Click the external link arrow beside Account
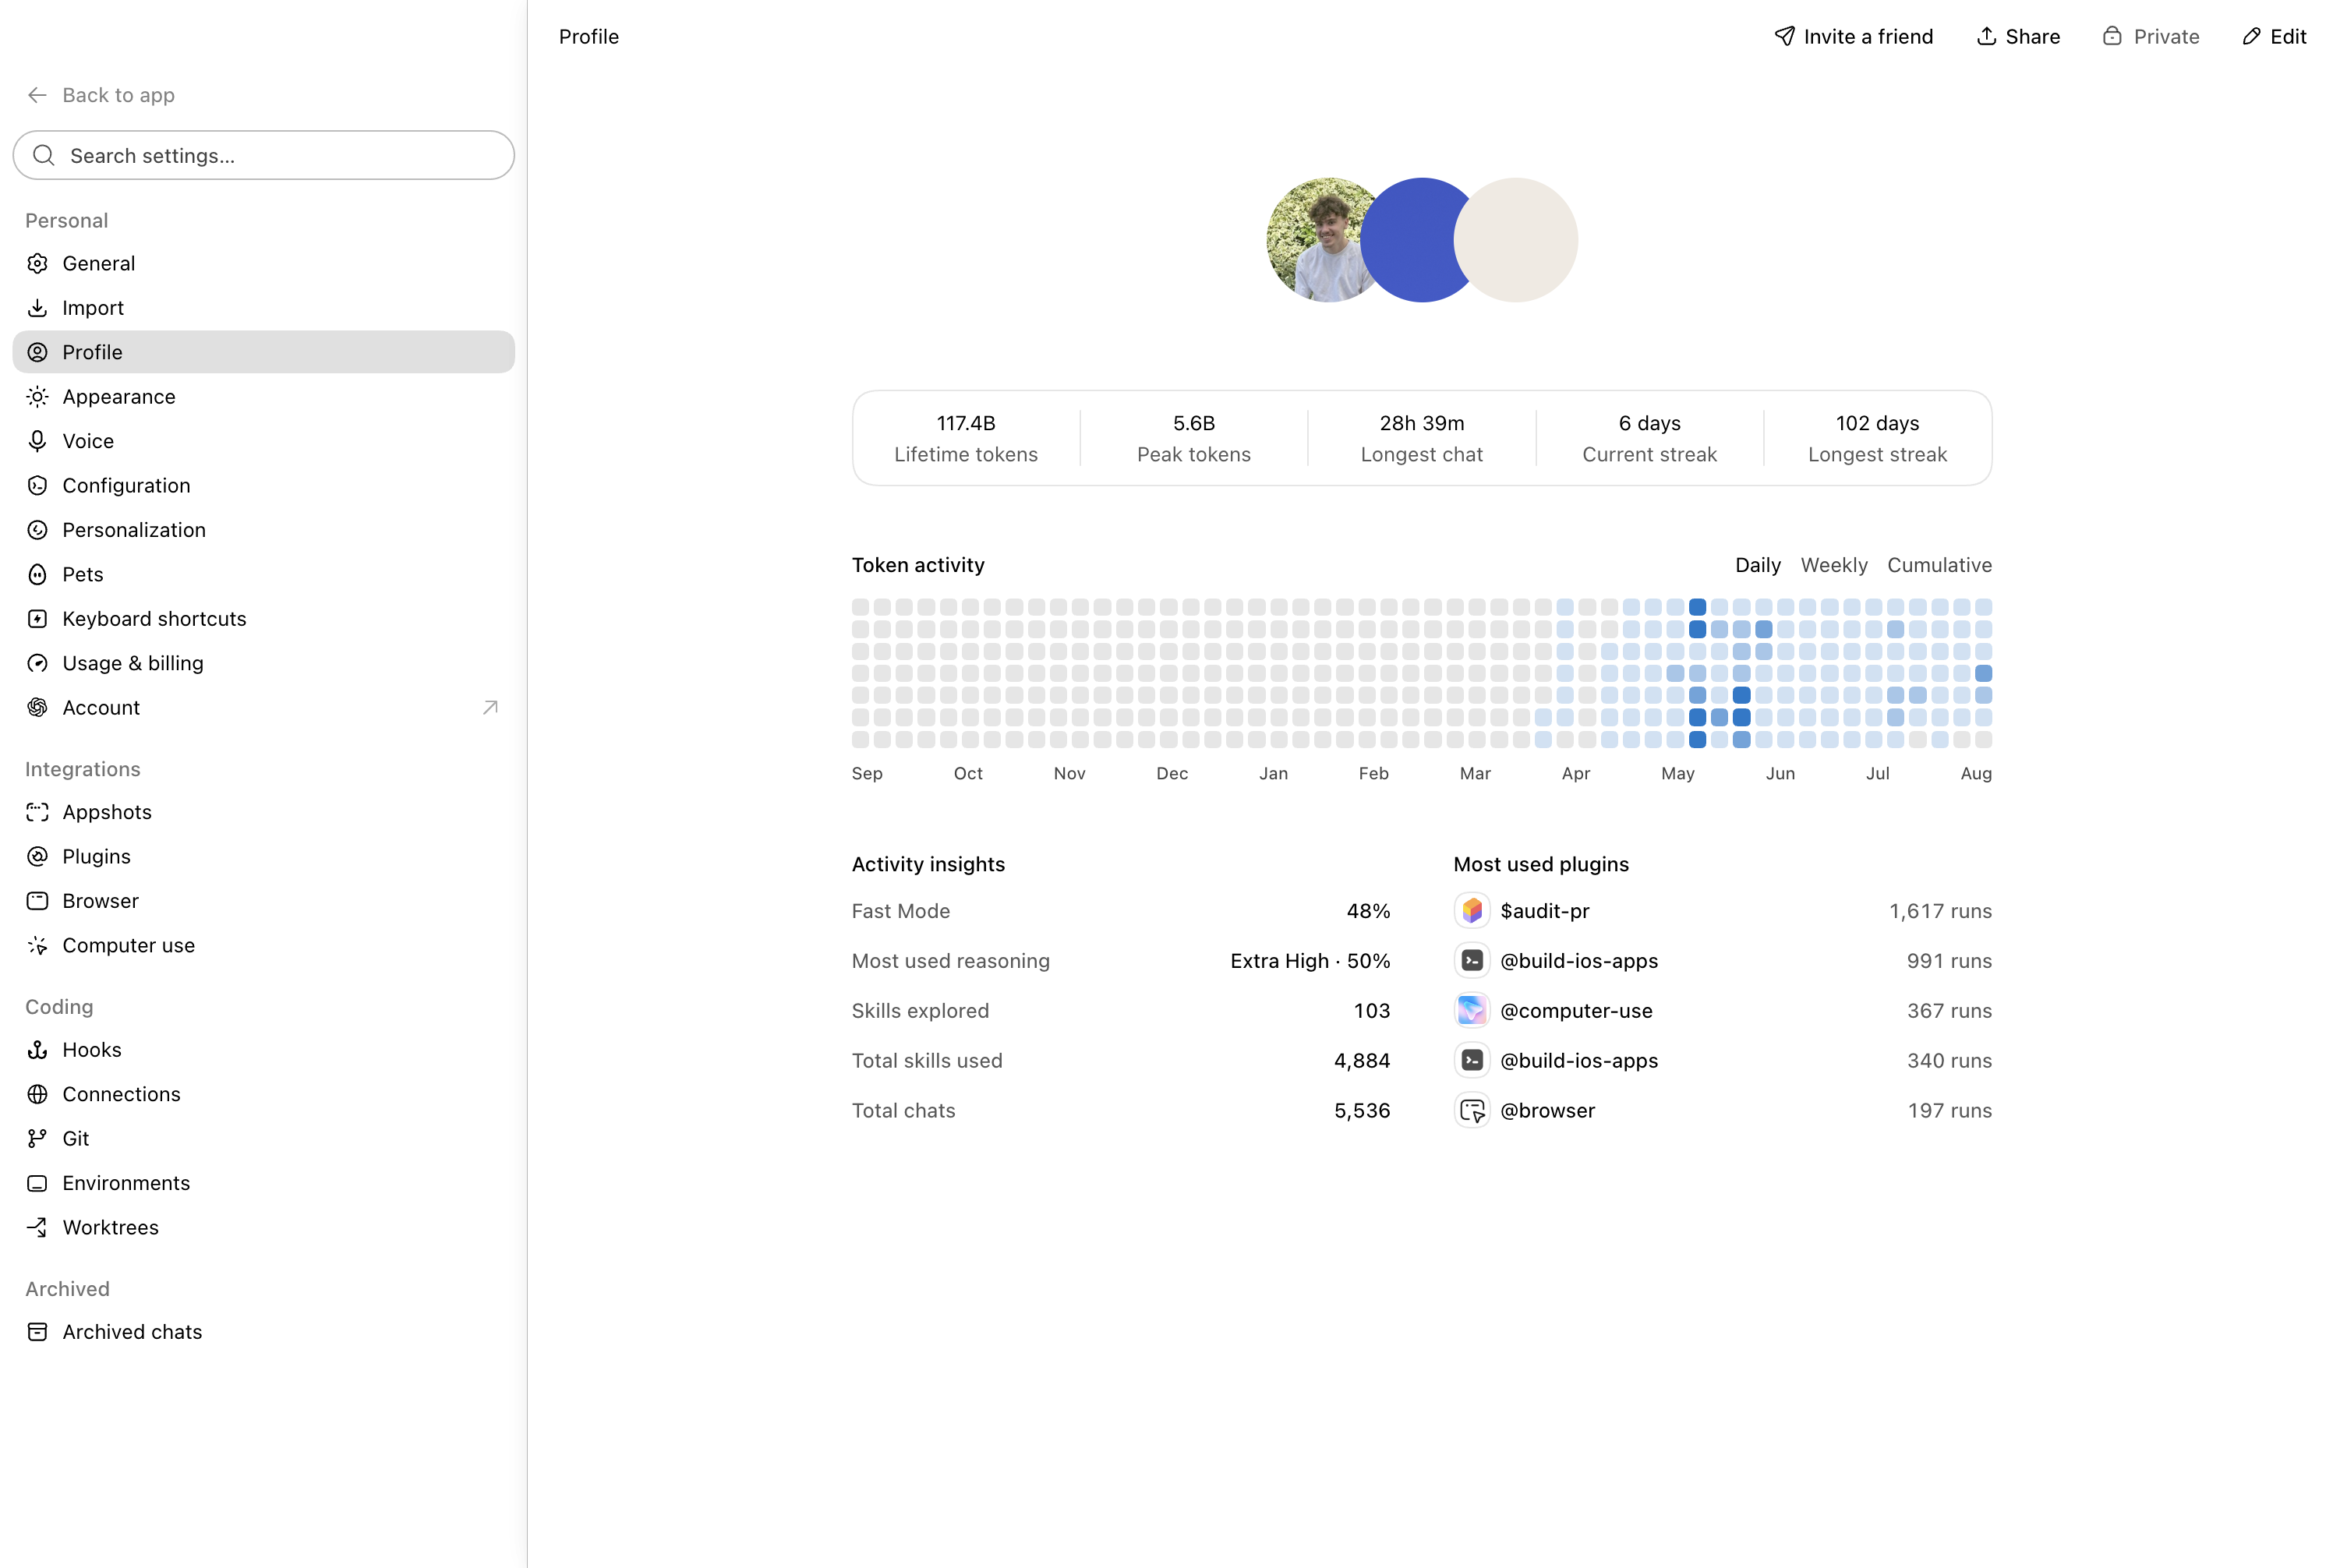The image size is (2340, 1568). pos(490,708)
